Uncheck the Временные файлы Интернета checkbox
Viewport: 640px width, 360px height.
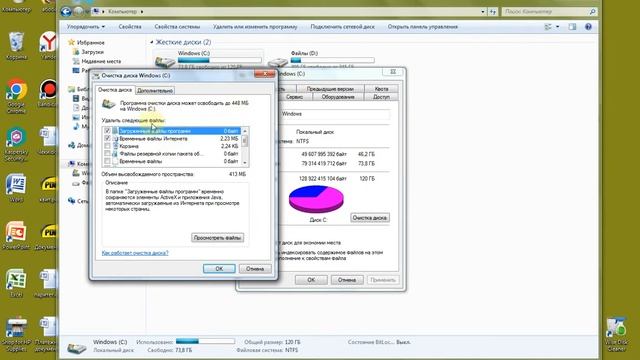click(107, 139)
